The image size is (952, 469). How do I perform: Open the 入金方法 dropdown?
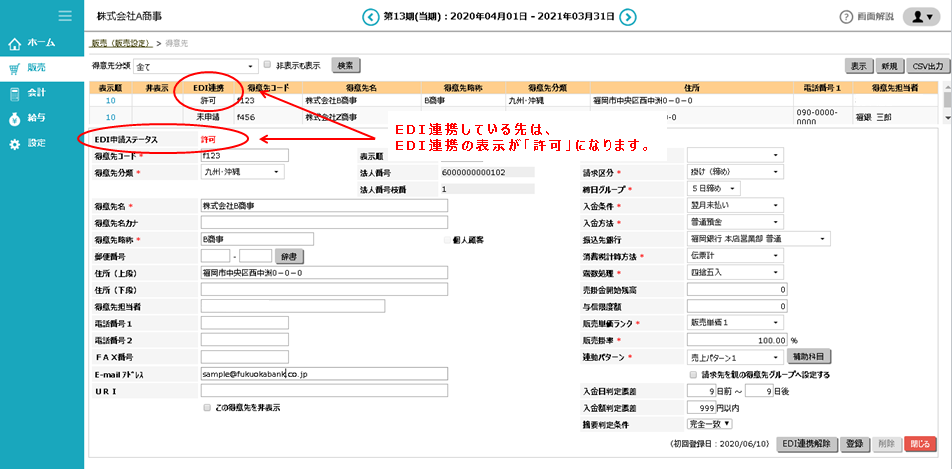735,222
